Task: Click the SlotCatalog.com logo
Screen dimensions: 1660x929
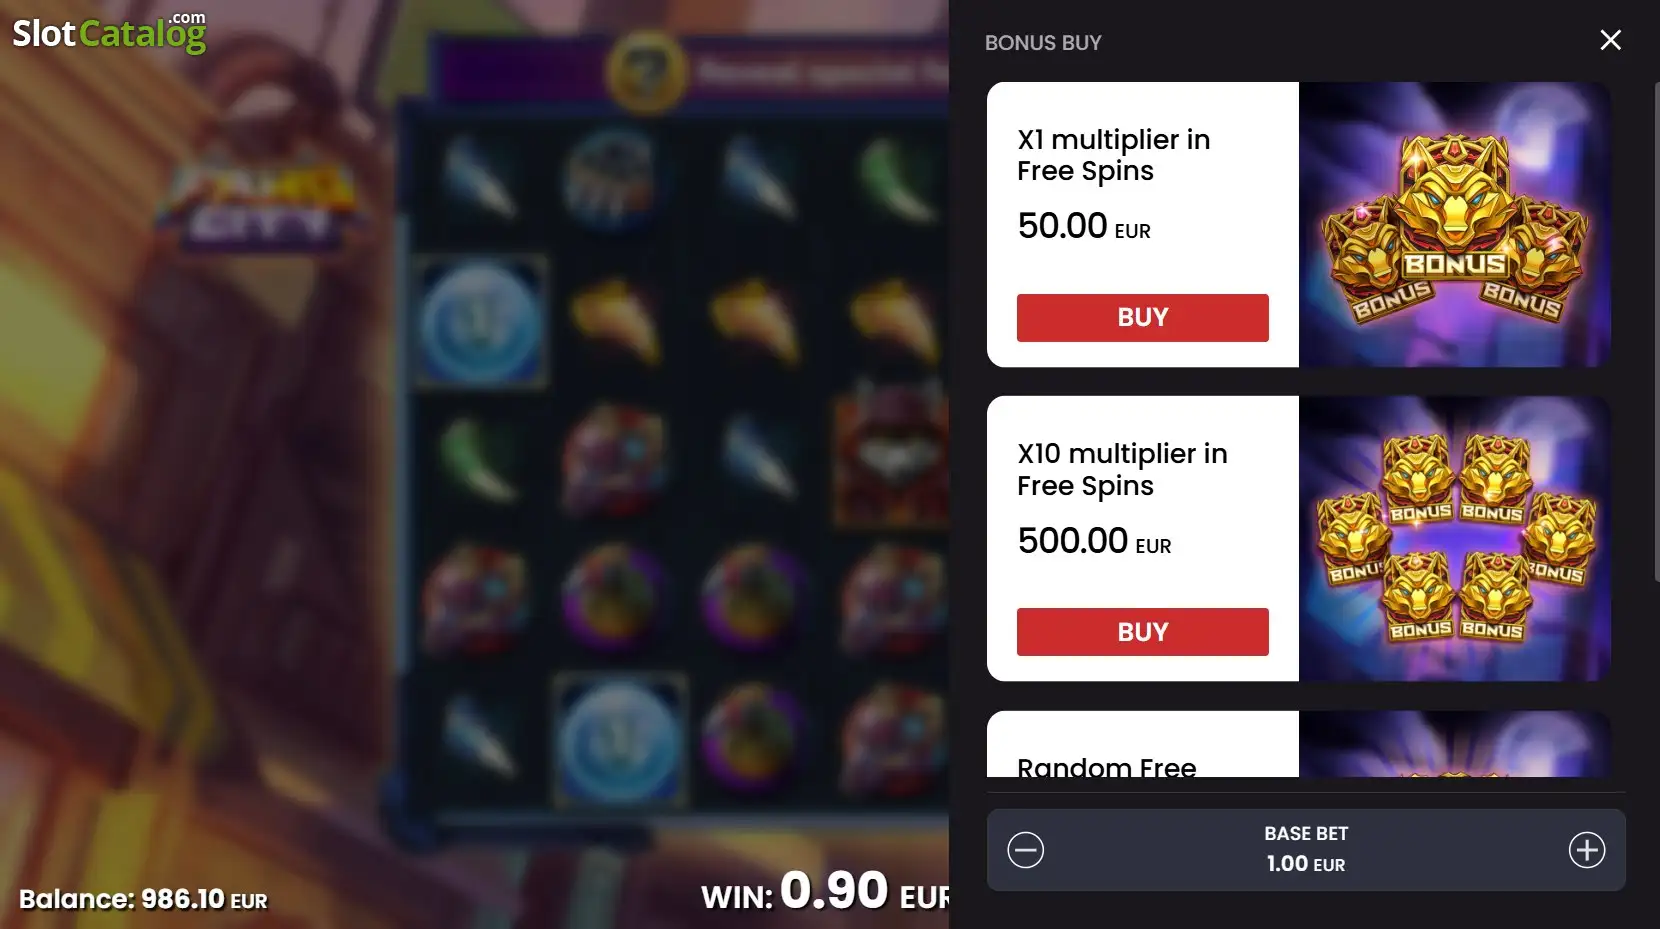Action: [109, 32]
